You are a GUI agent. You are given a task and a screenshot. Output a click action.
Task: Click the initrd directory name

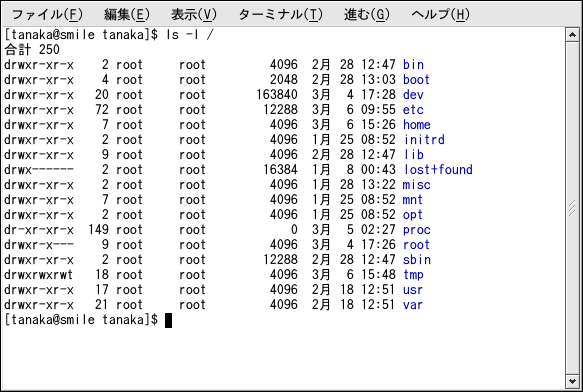tap(424, 139)
